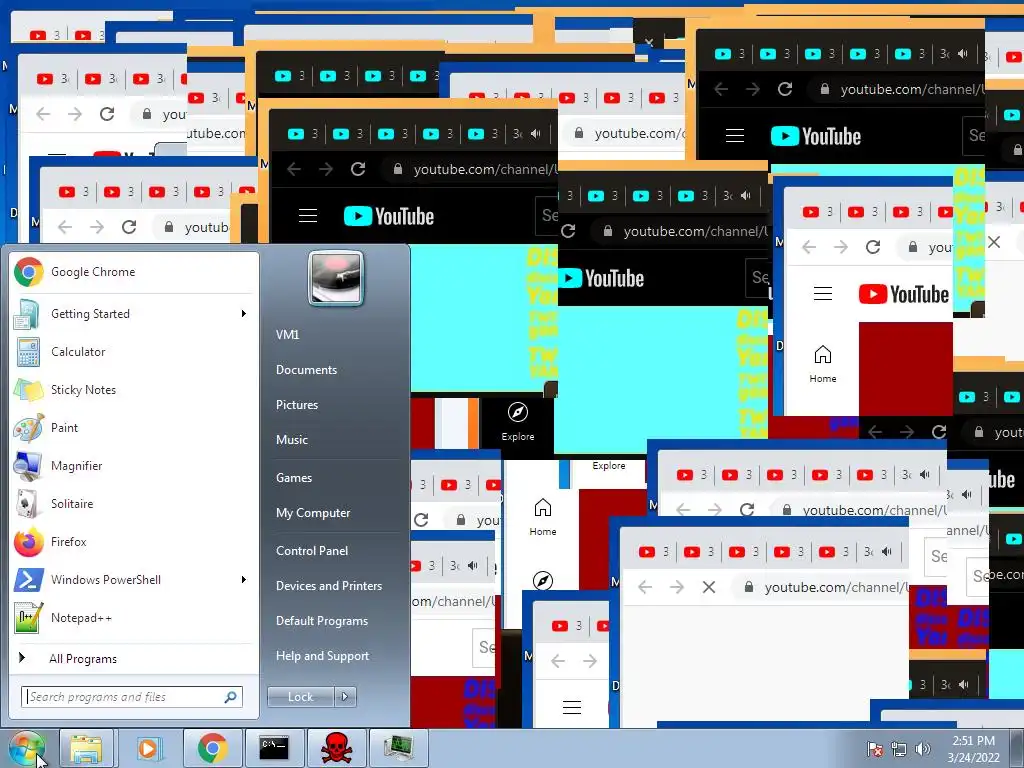The height and width of the screenshot is (768, 1024).
Task: Open Help and Support
Action: (x=323, y=656)
